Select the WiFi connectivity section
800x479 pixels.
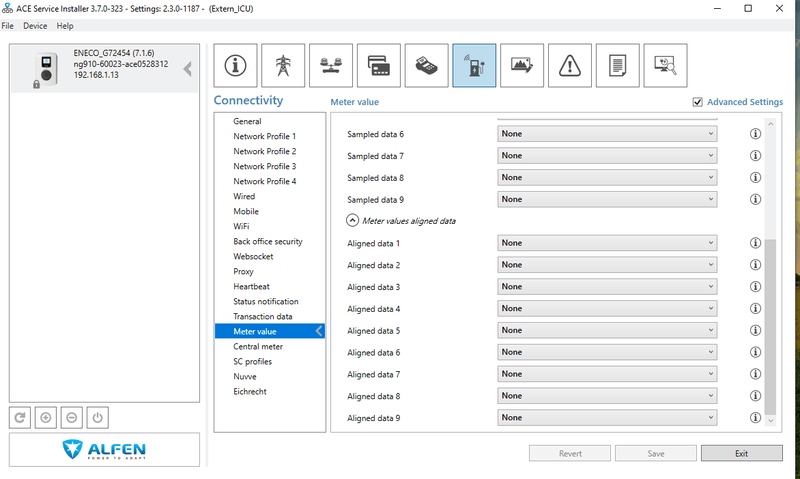[241, 226]
